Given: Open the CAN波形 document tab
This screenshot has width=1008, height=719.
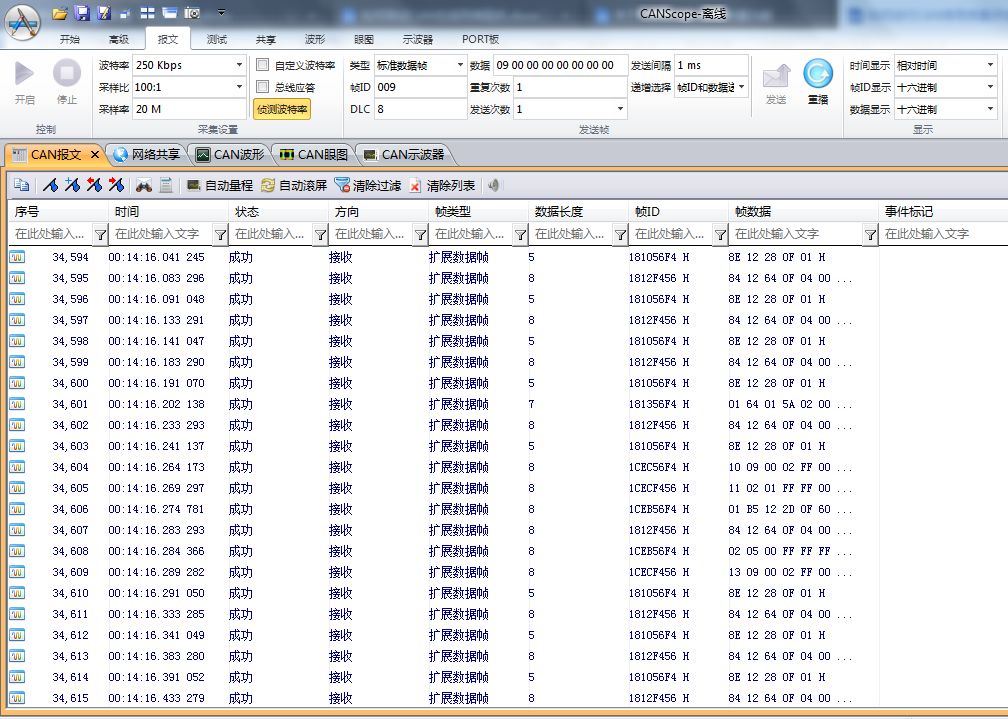Looking at the screenshot, I should [230, 154].
